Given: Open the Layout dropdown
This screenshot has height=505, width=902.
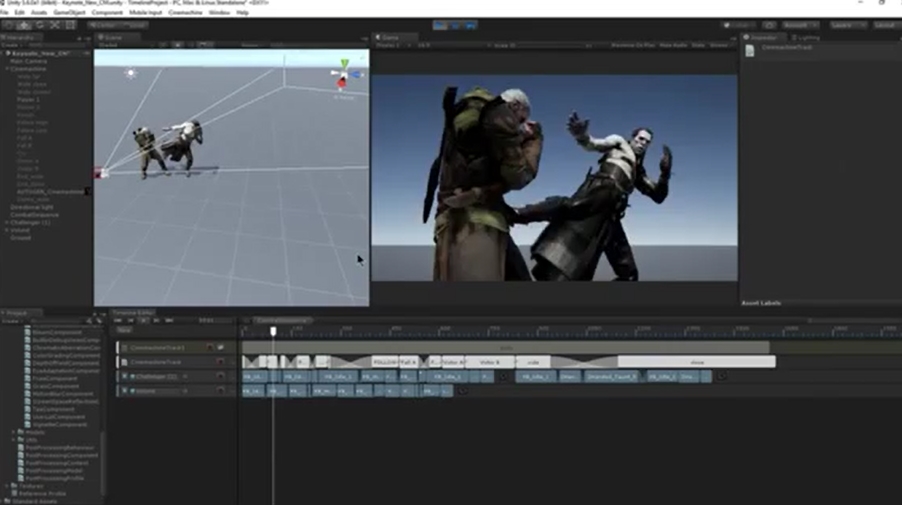Looking at the screenshot, I should click(886, 25).
